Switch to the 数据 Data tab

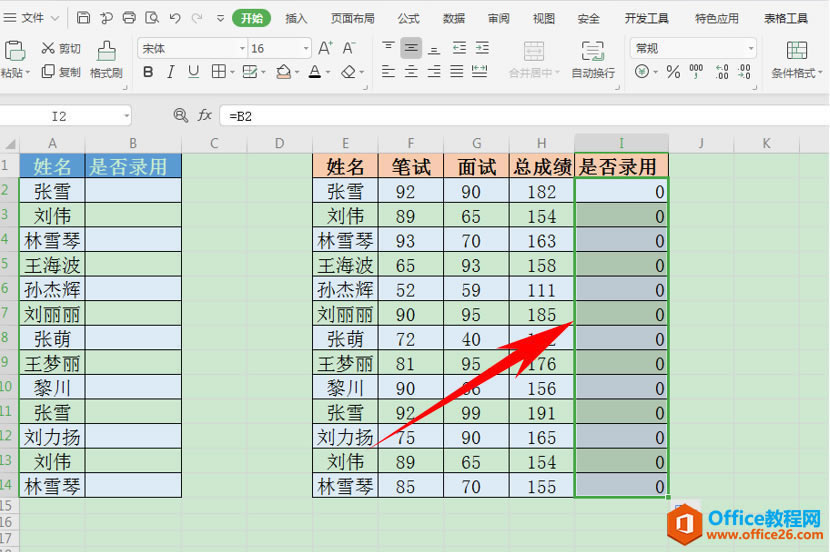pyautogui.click(x=454, y=19)
